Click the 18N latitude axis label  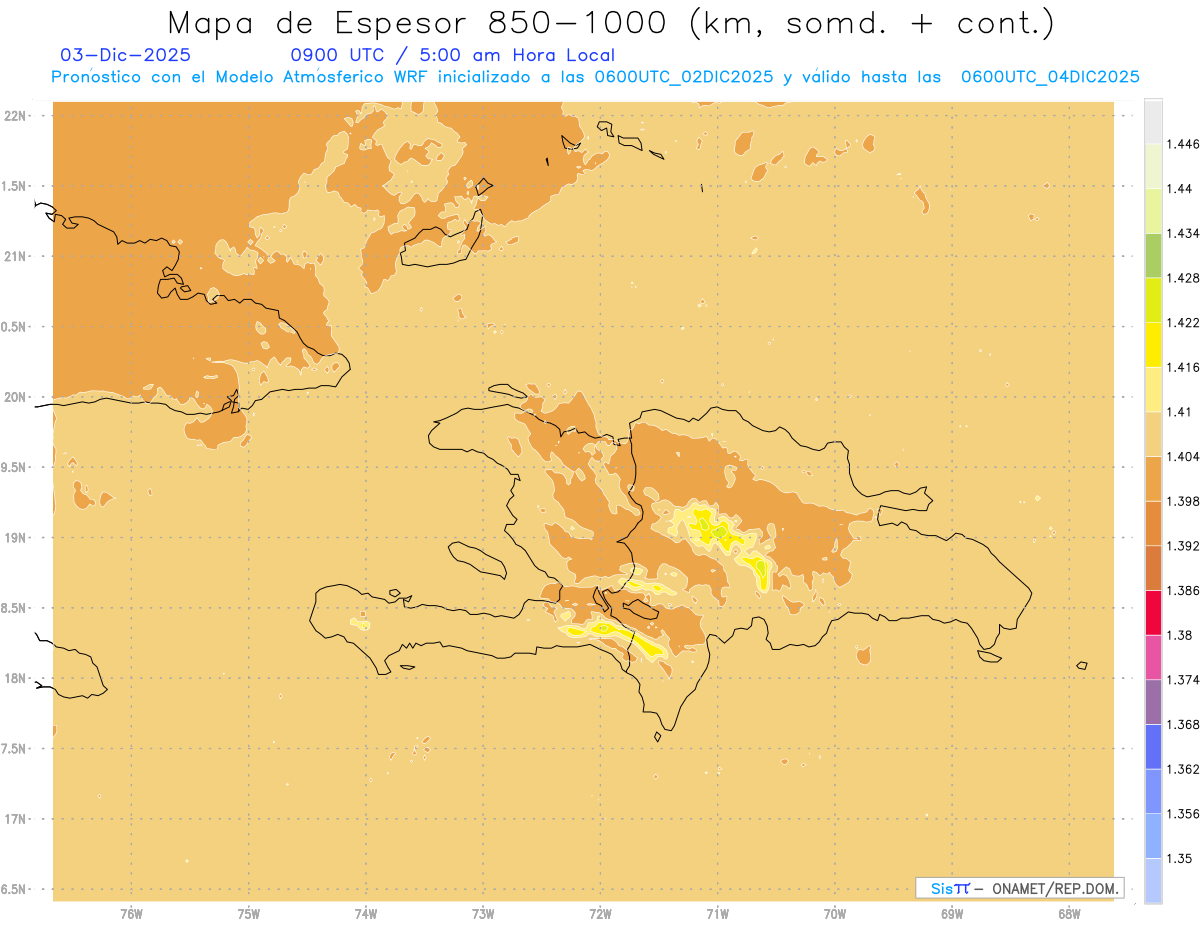pyautogui.click(x=15, y=679)
